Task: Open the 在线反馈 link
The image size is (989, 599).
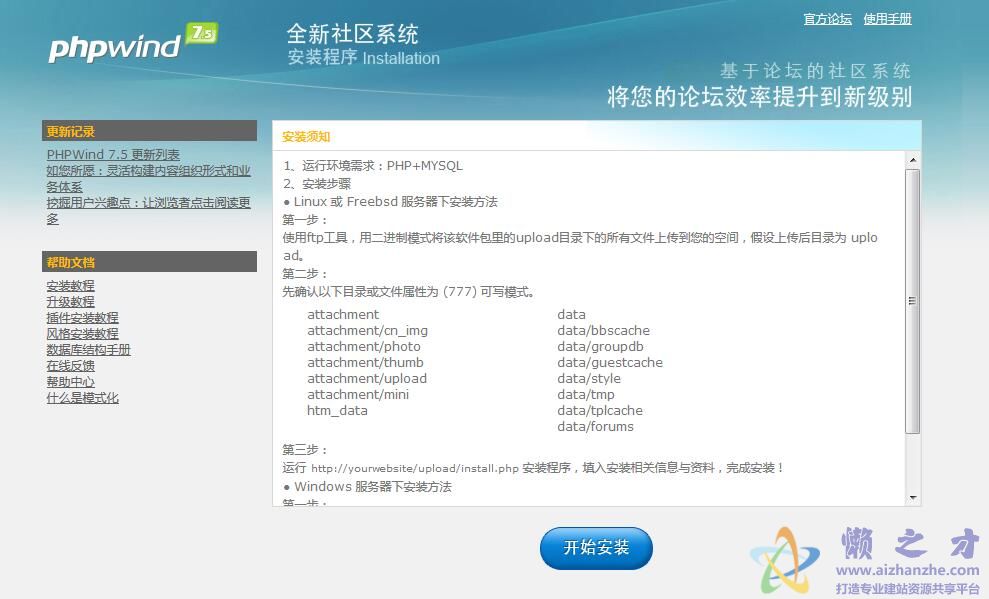Action: tap(70, 366)
